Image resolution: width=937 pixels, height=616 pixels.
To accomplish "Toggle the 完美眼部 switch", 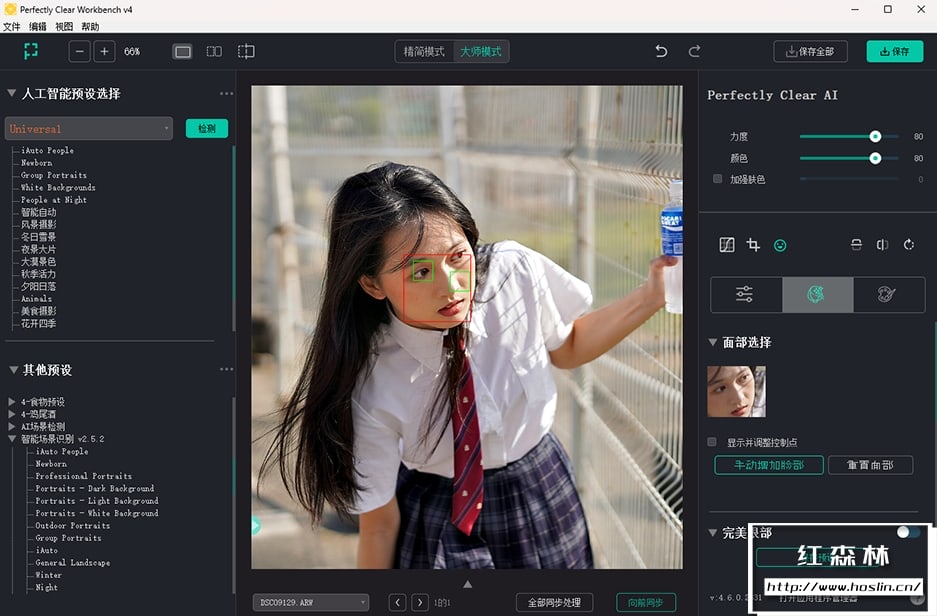I will (x=908, y=532).
